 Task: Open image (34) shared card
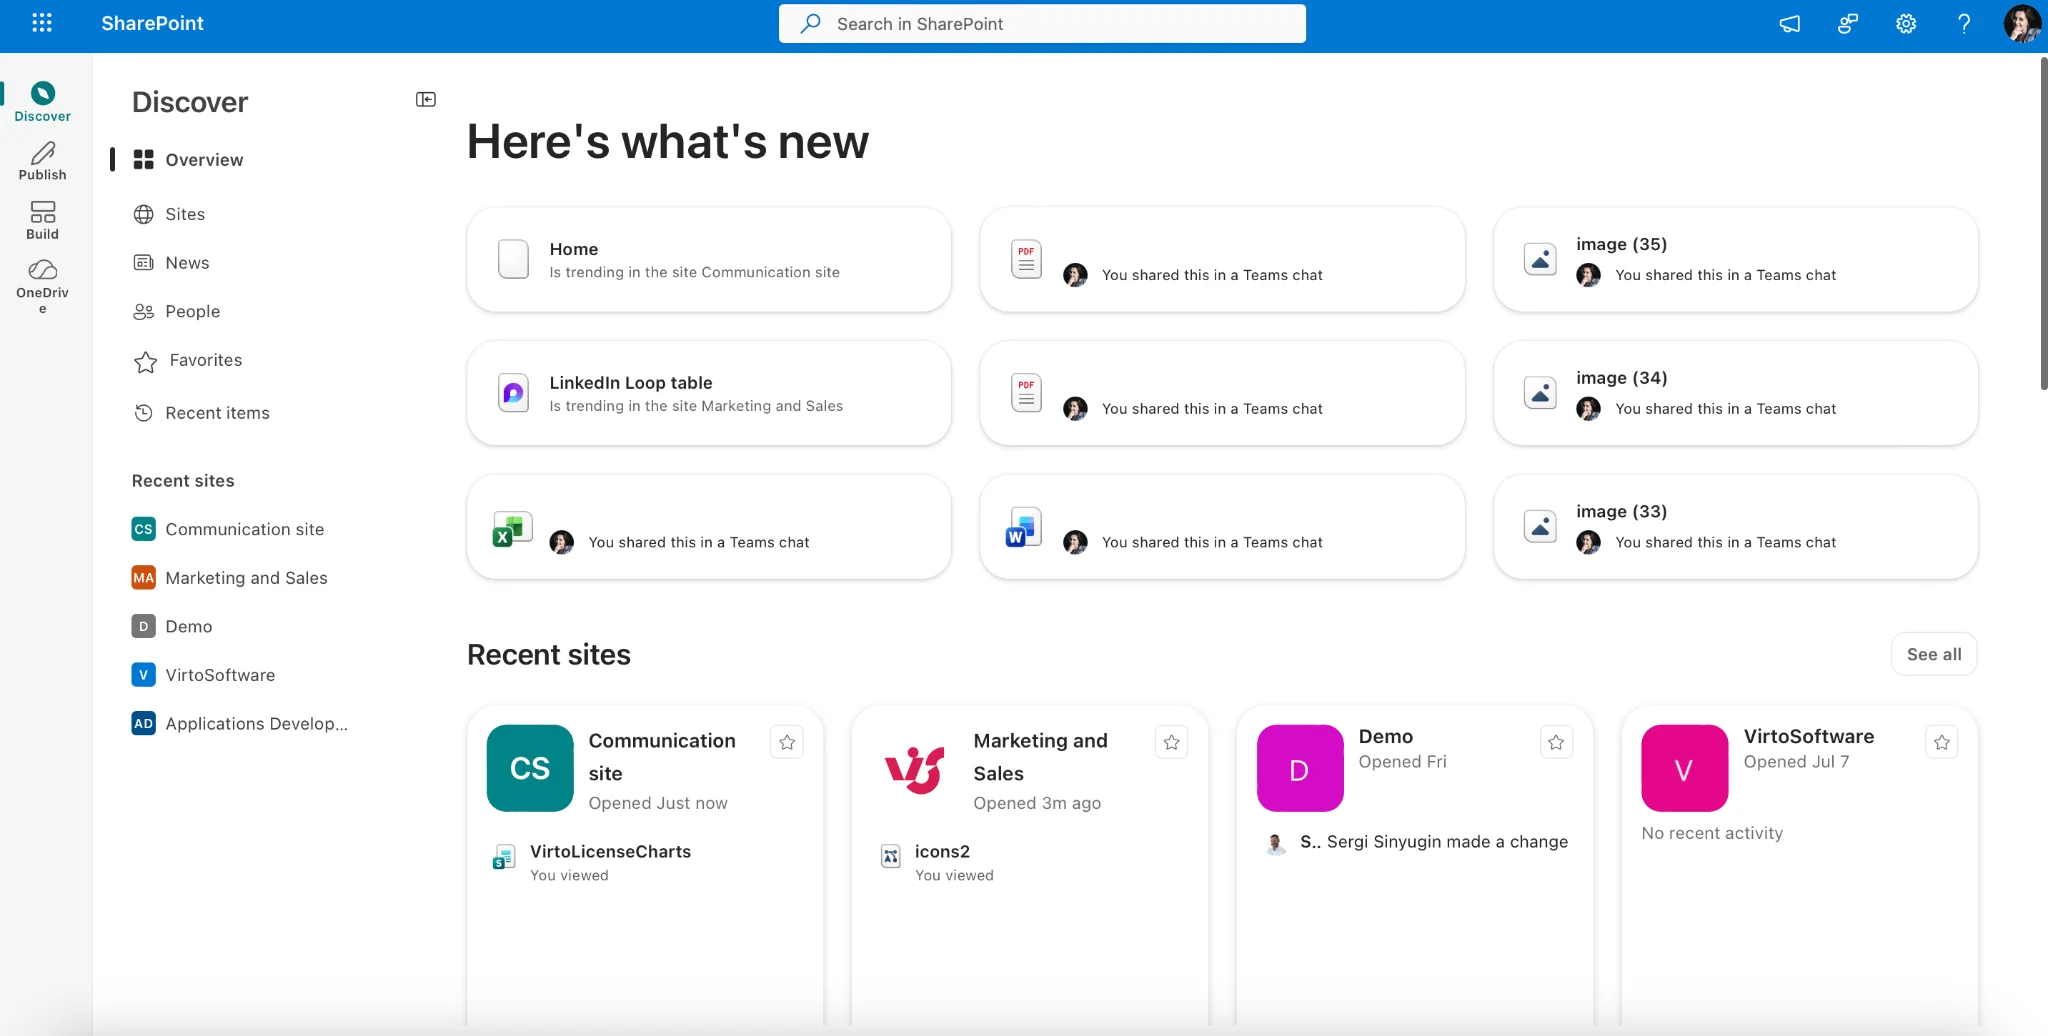[x=1735, y=393]
